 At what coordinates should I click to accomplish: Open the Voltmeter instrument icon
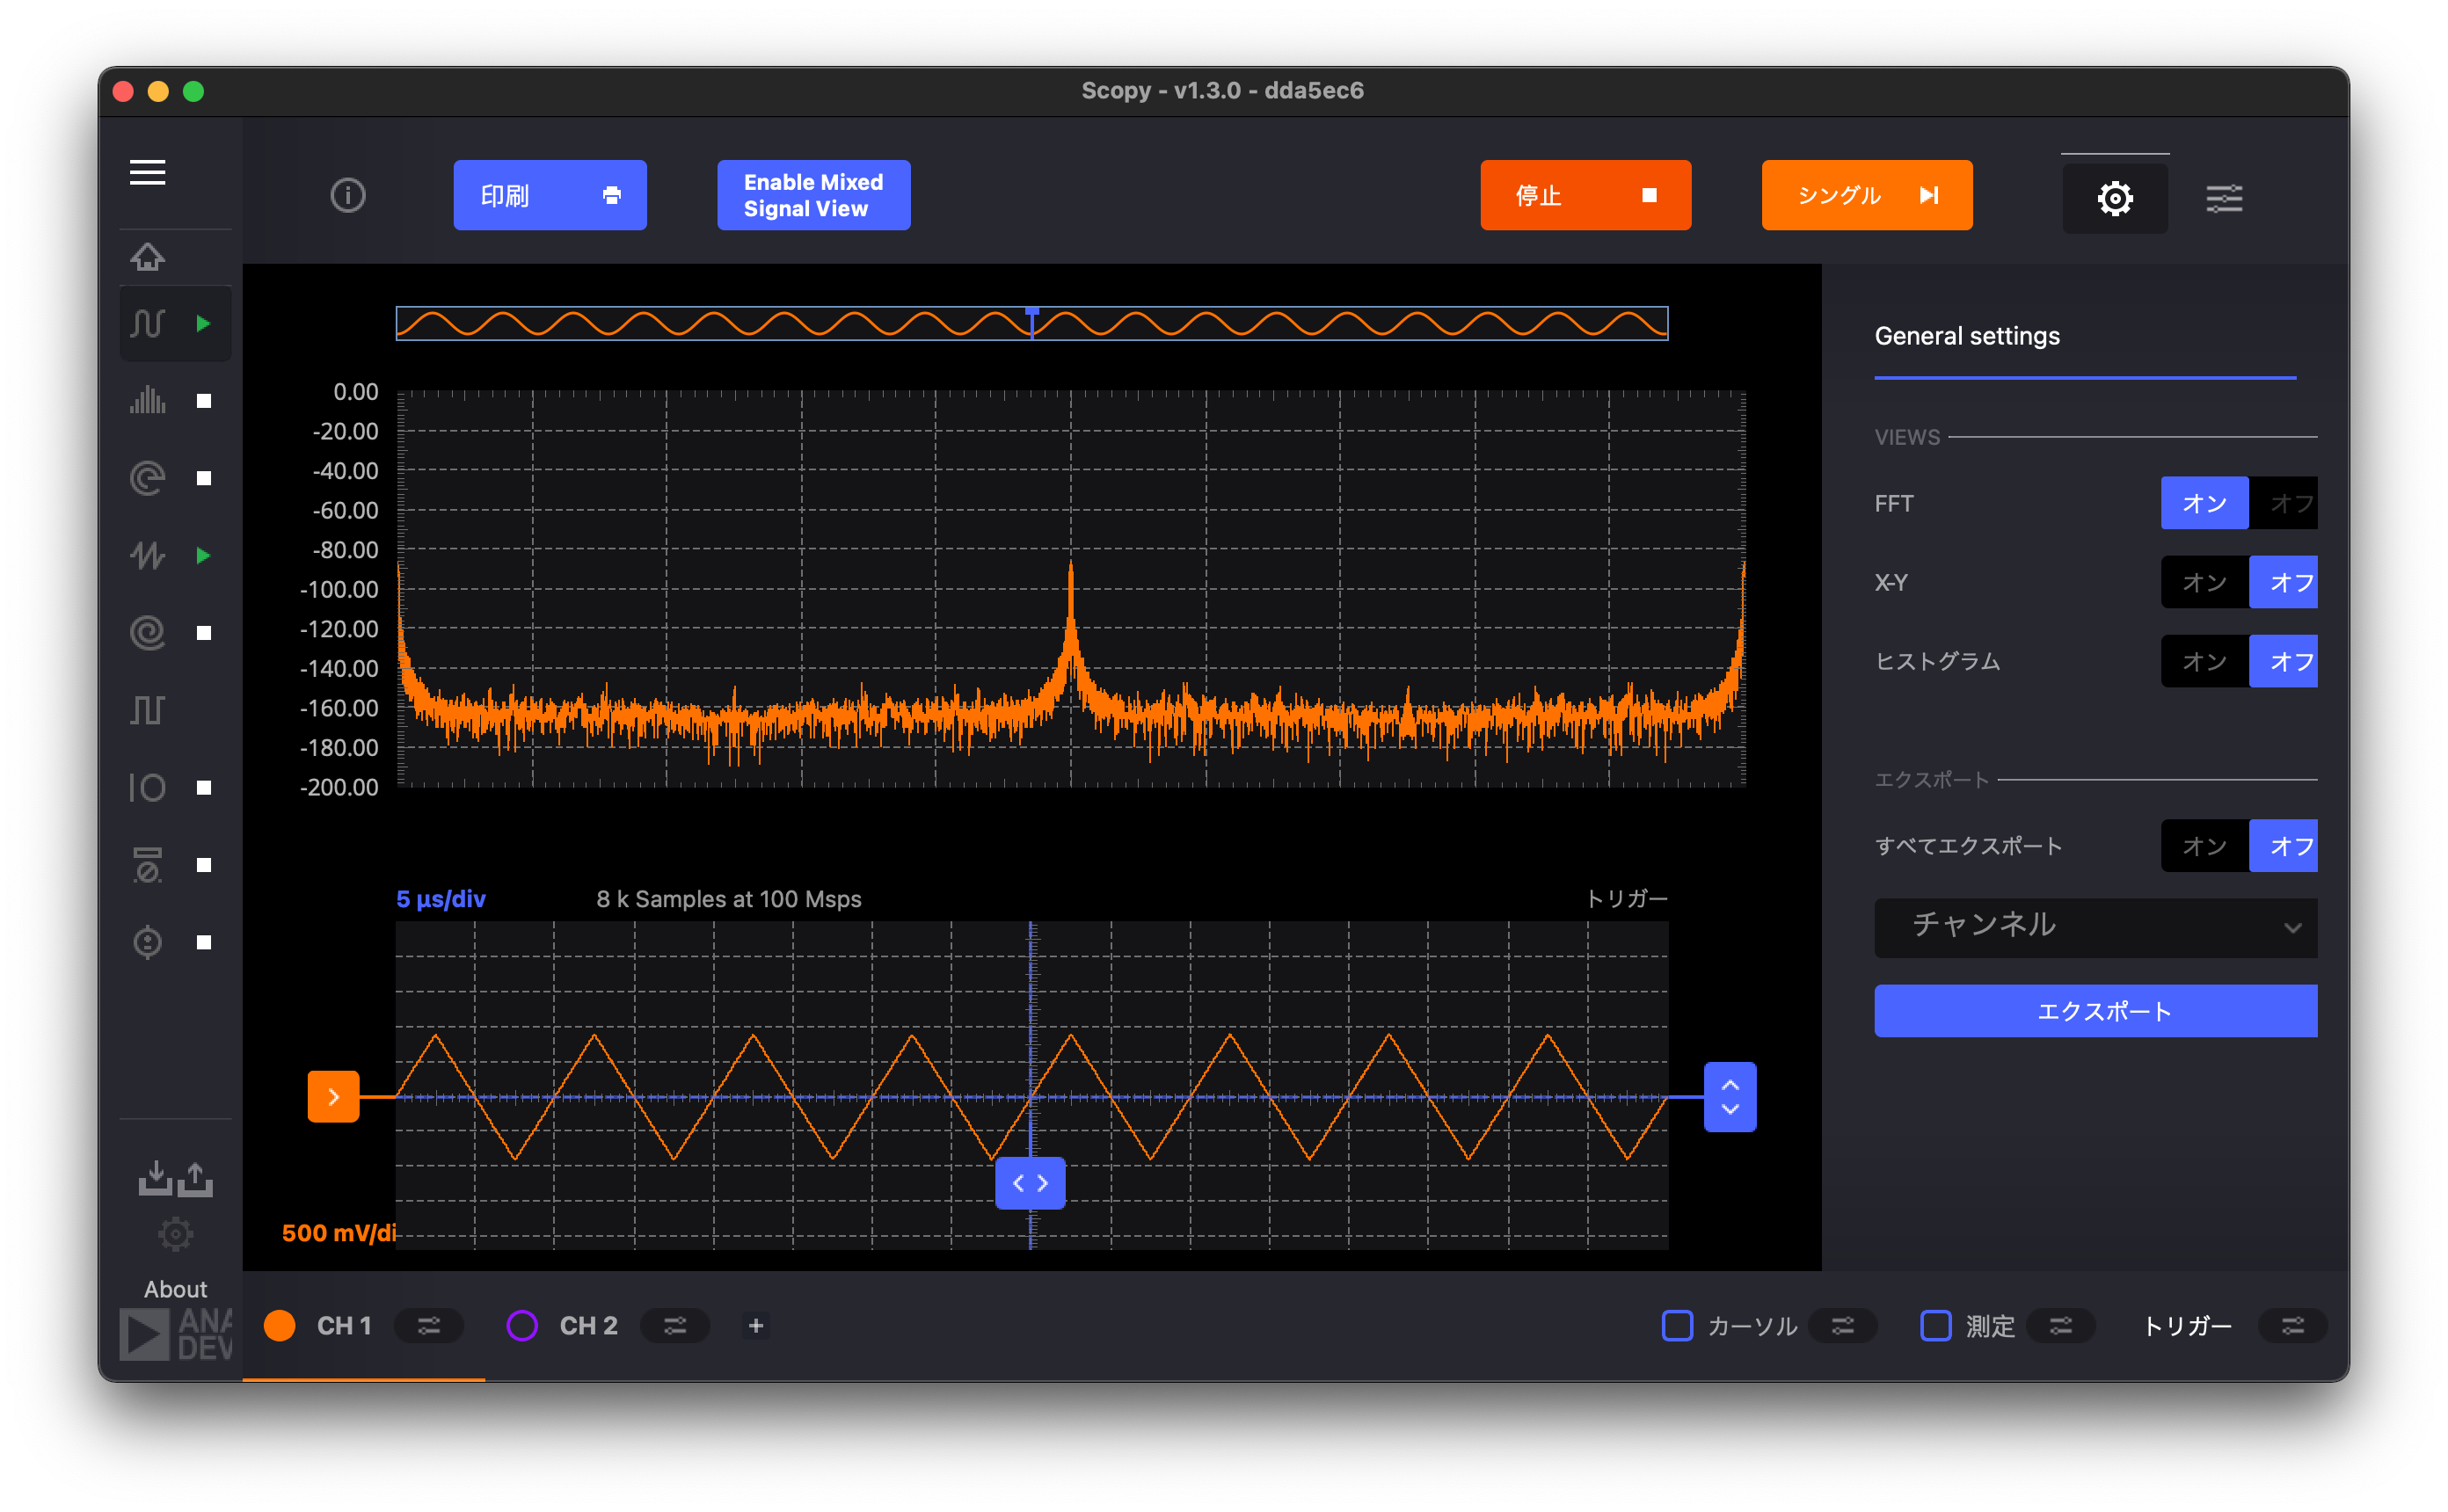coord(147,864)
